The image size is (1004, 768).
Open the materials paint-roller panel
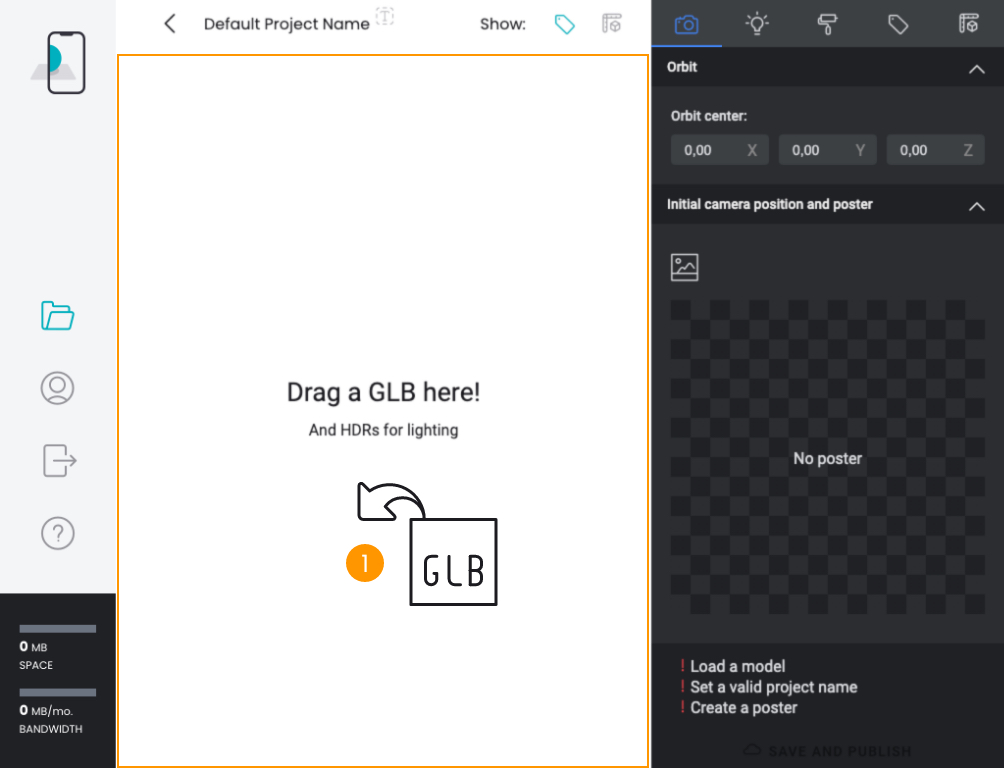point(827,25)
